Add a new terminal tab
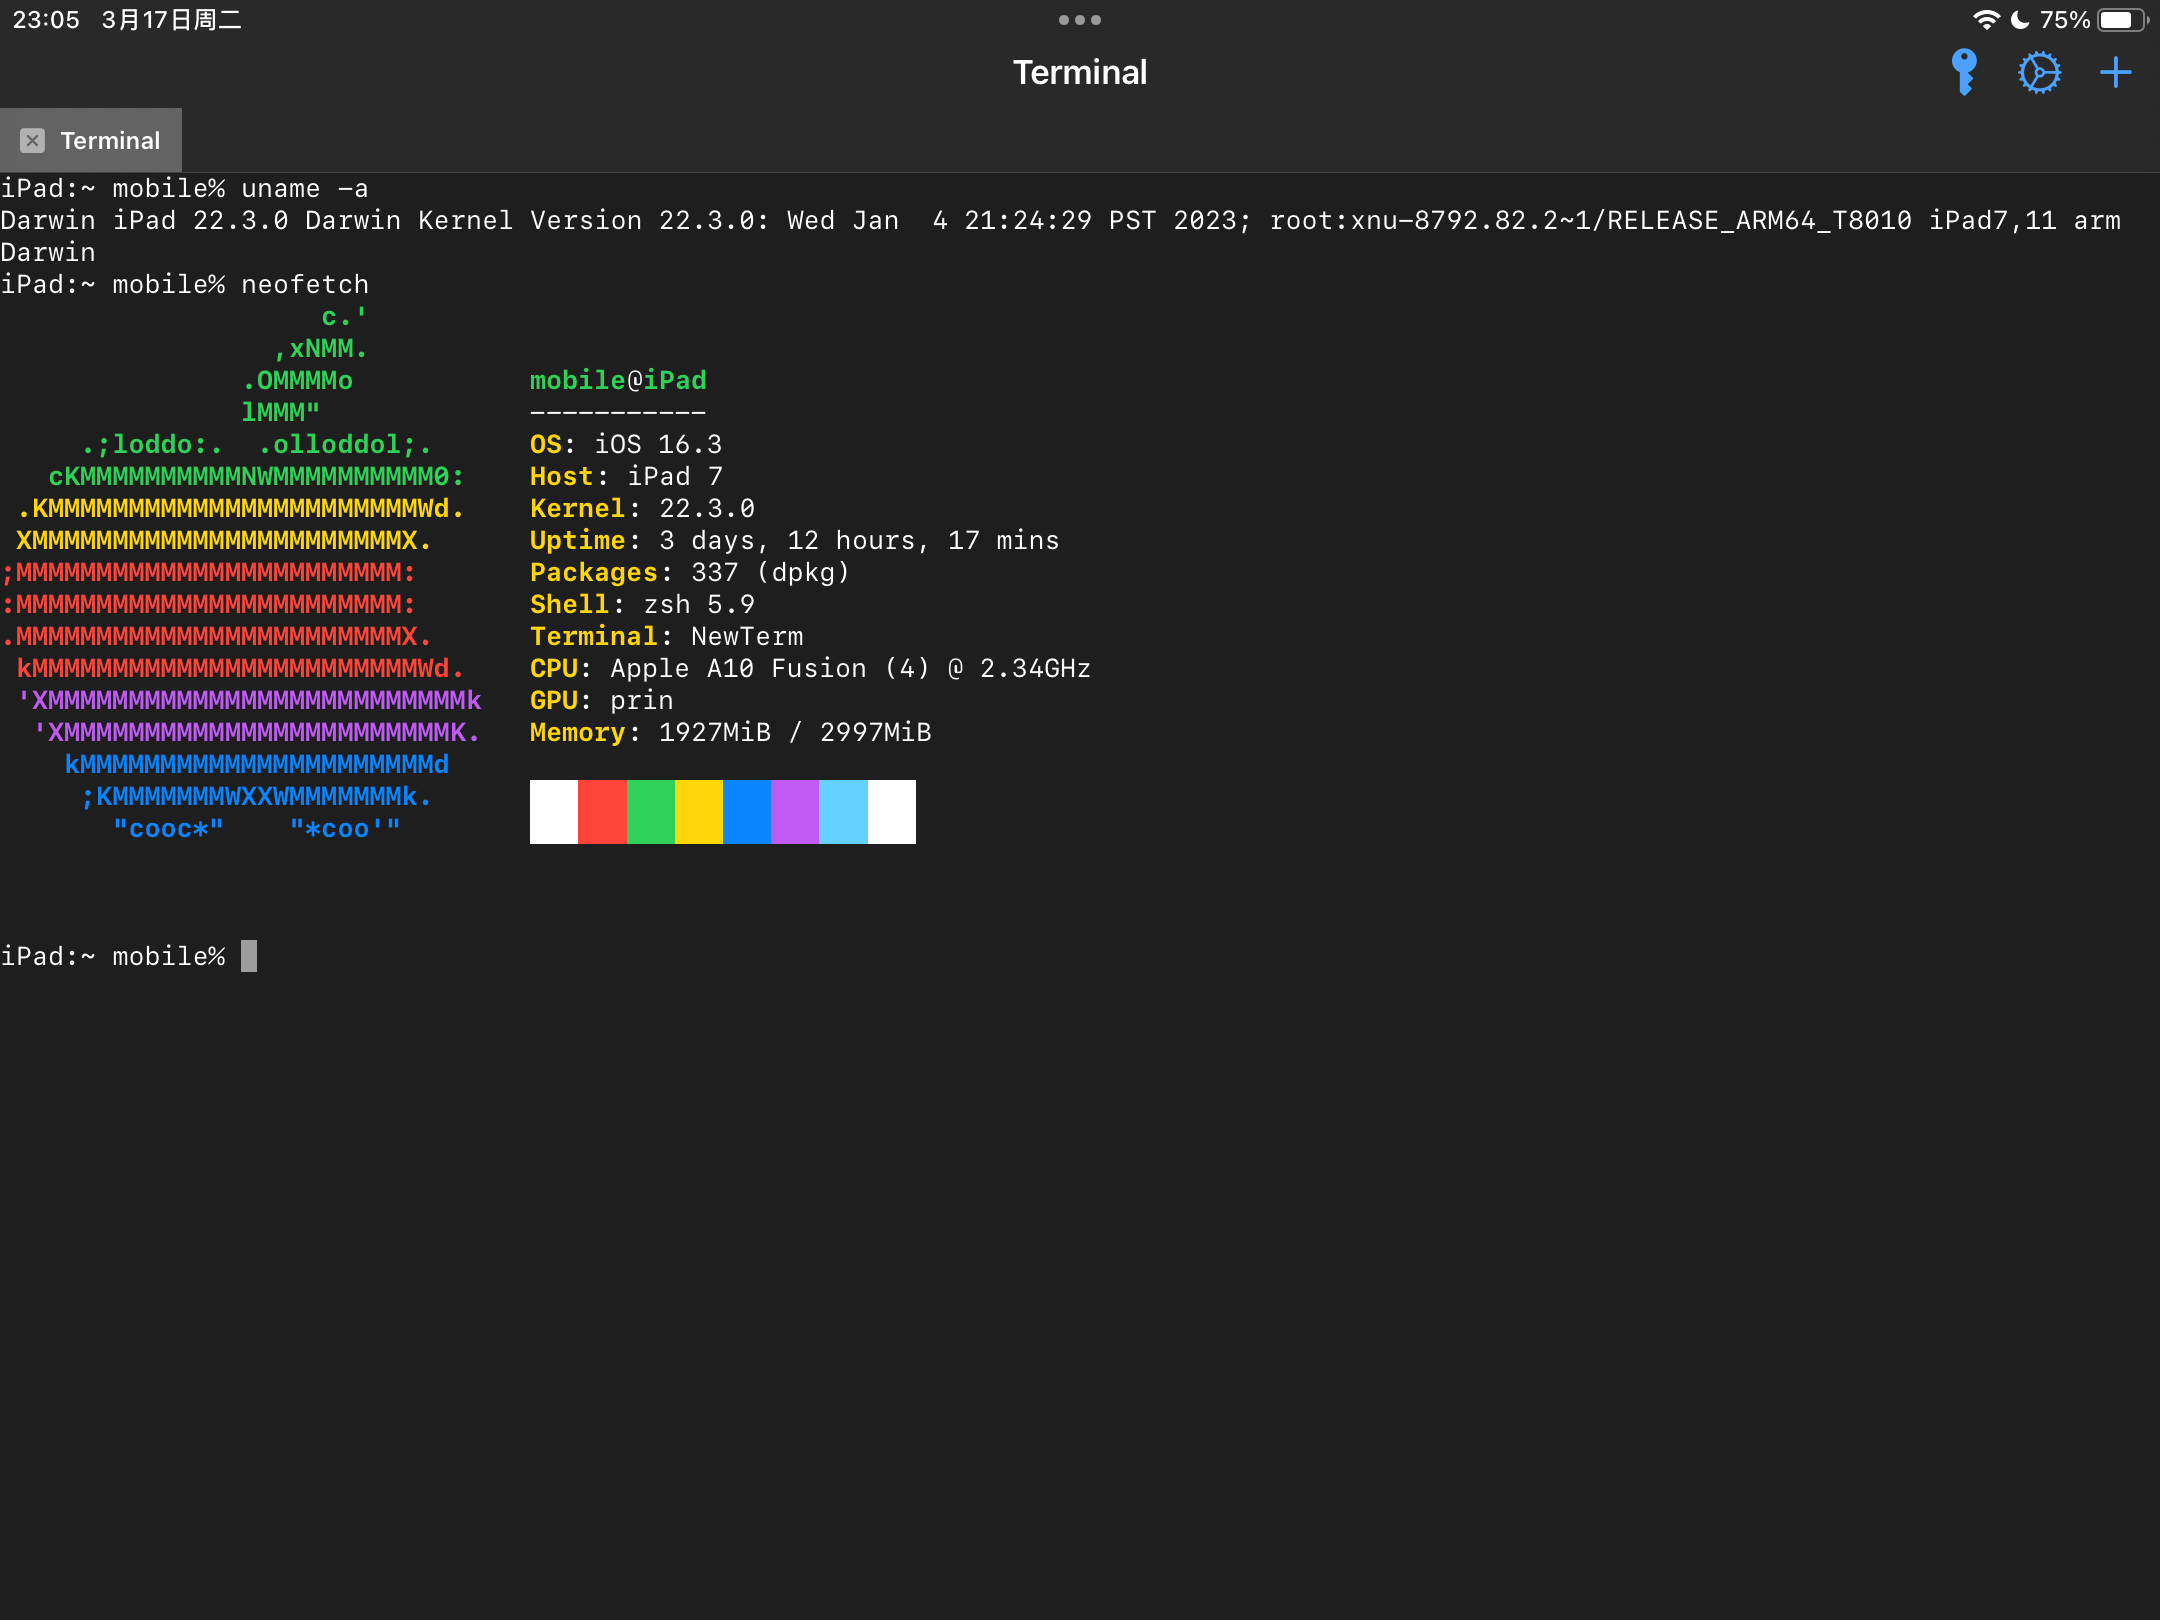Screen dimensions: 2160x1620 2115,72
